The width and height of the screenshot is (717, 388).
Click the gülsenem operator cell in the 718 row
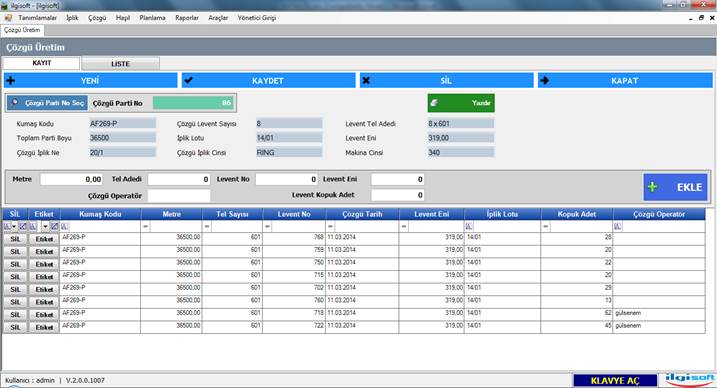[658, 314]
